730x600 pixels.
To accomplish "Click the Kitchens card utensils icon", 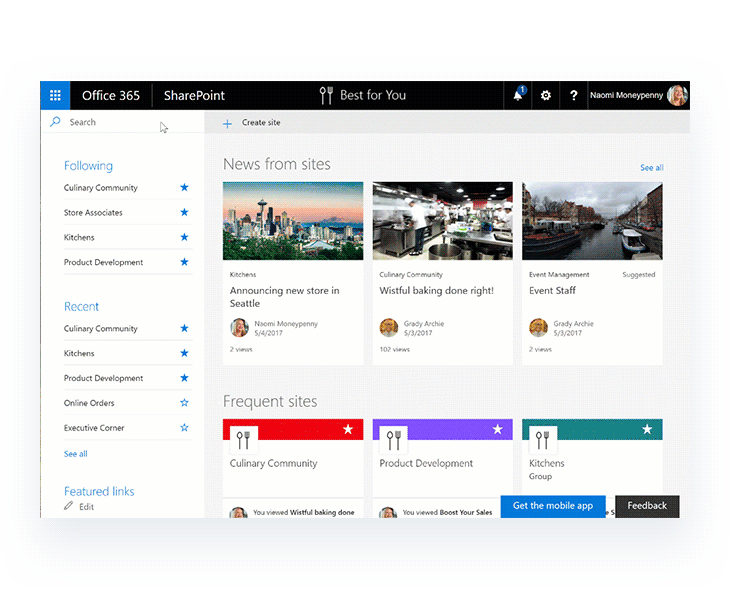I will [543, 439].
